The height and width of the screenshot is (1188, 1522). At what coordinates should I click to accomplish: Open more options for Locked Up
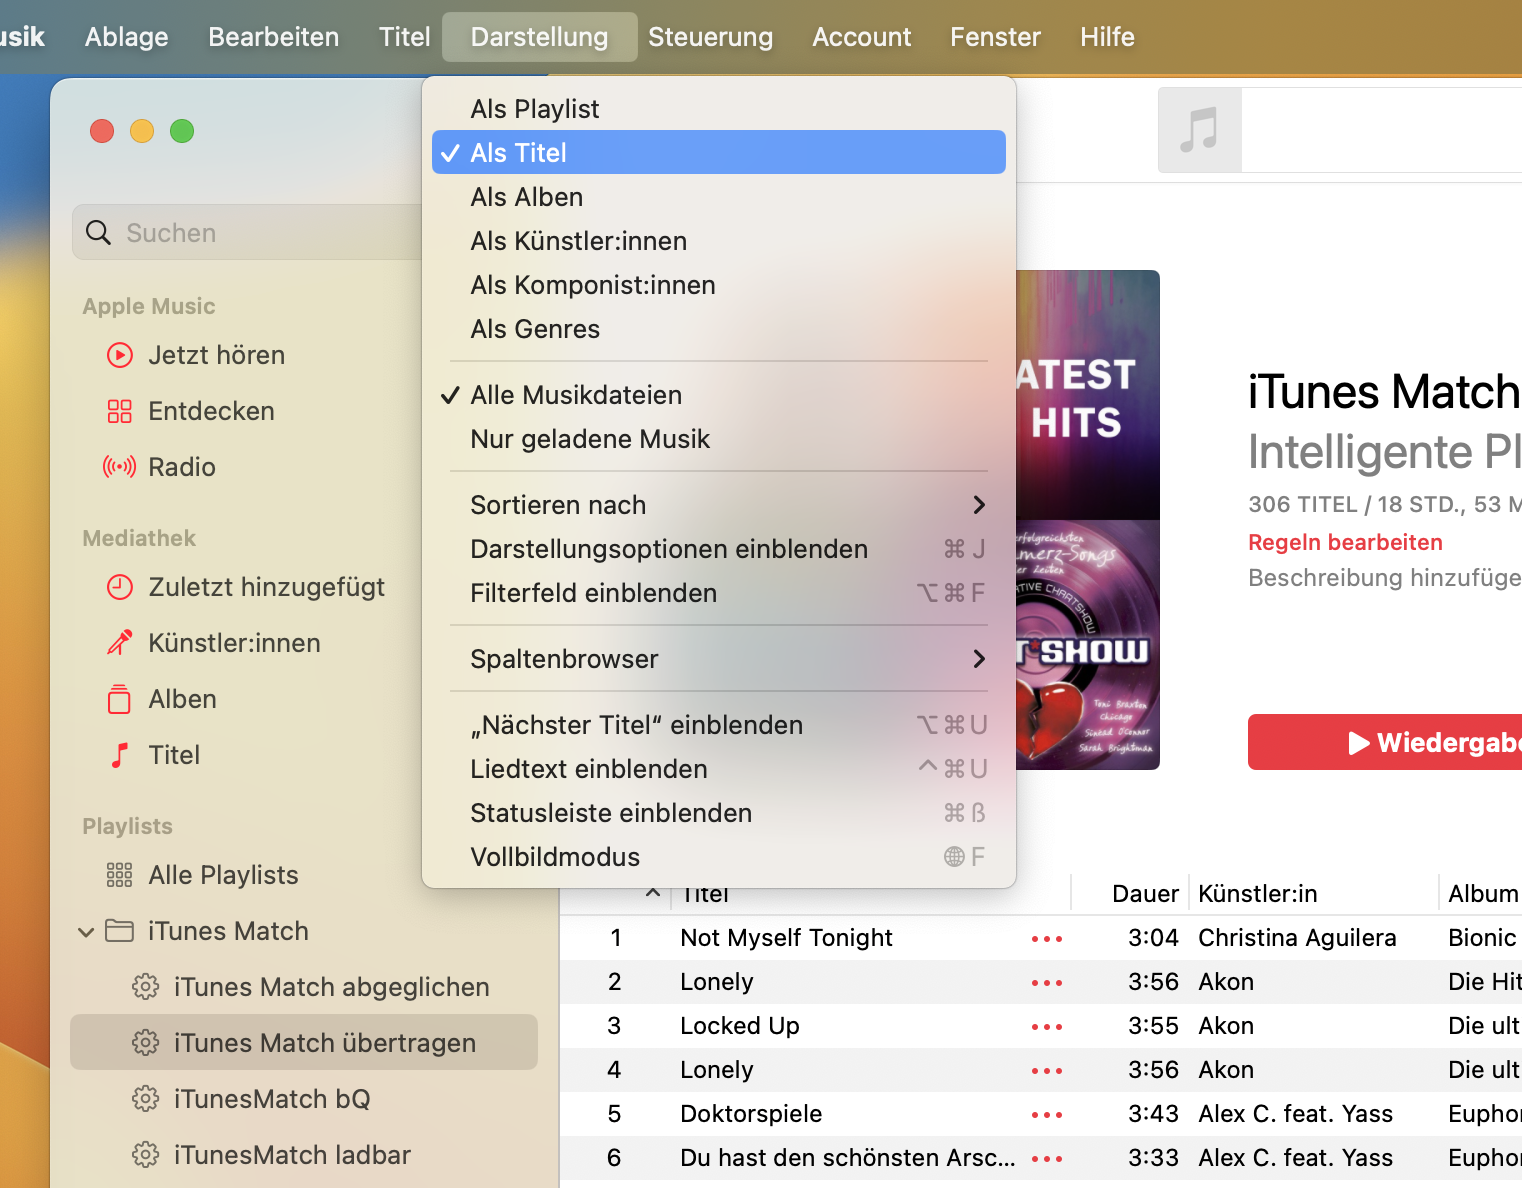click(1047, 1027)
